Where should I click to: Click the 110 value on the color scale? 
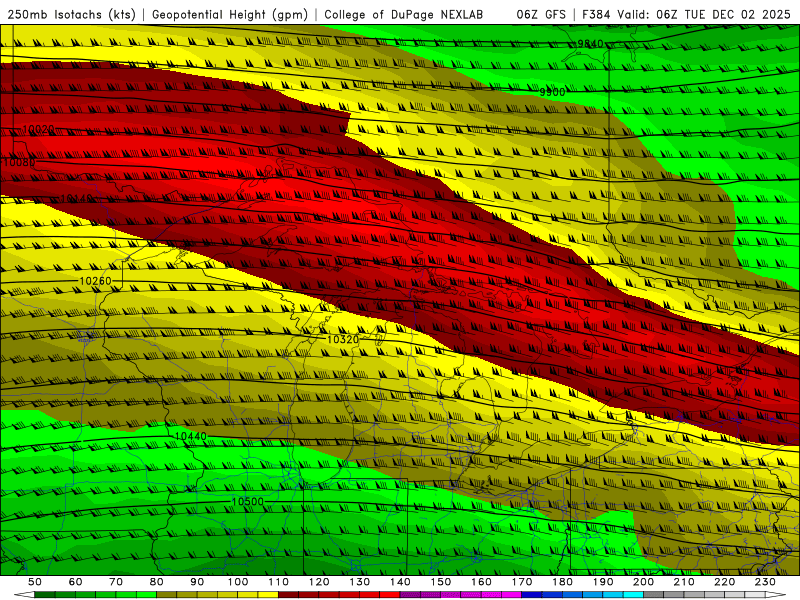tap(279, 582)
